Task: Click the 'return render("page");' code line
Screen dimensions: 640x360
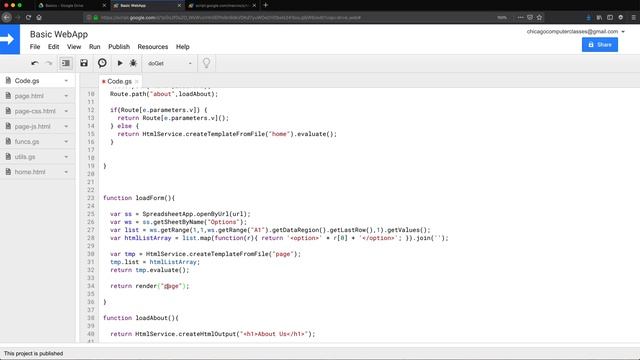Action: point(149,286)
